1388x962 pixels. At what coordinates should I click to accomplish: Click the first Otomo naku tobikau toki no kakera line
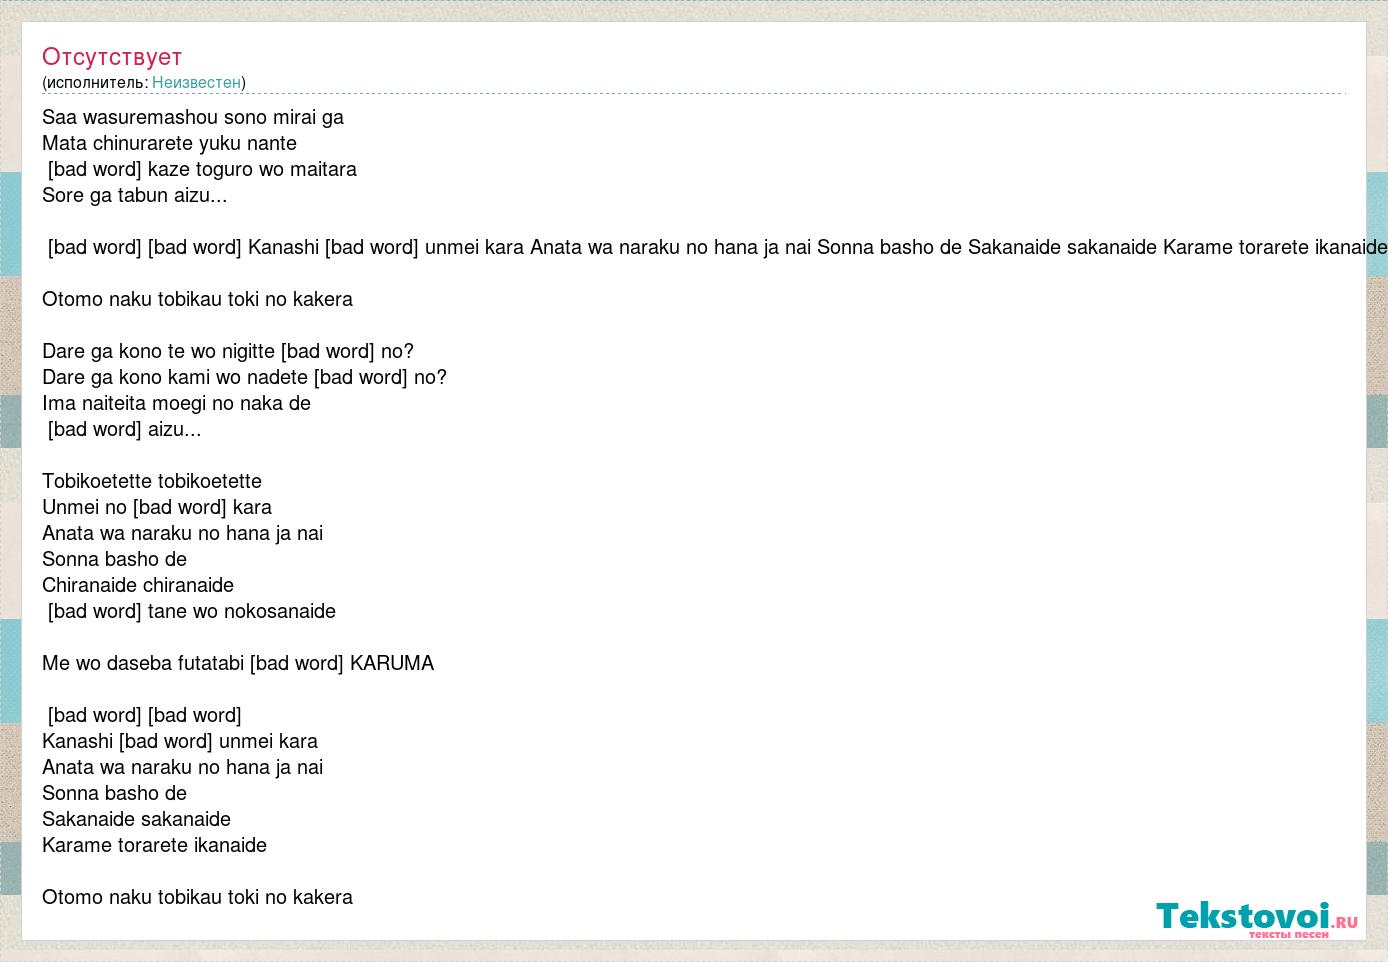coord(197,299)
